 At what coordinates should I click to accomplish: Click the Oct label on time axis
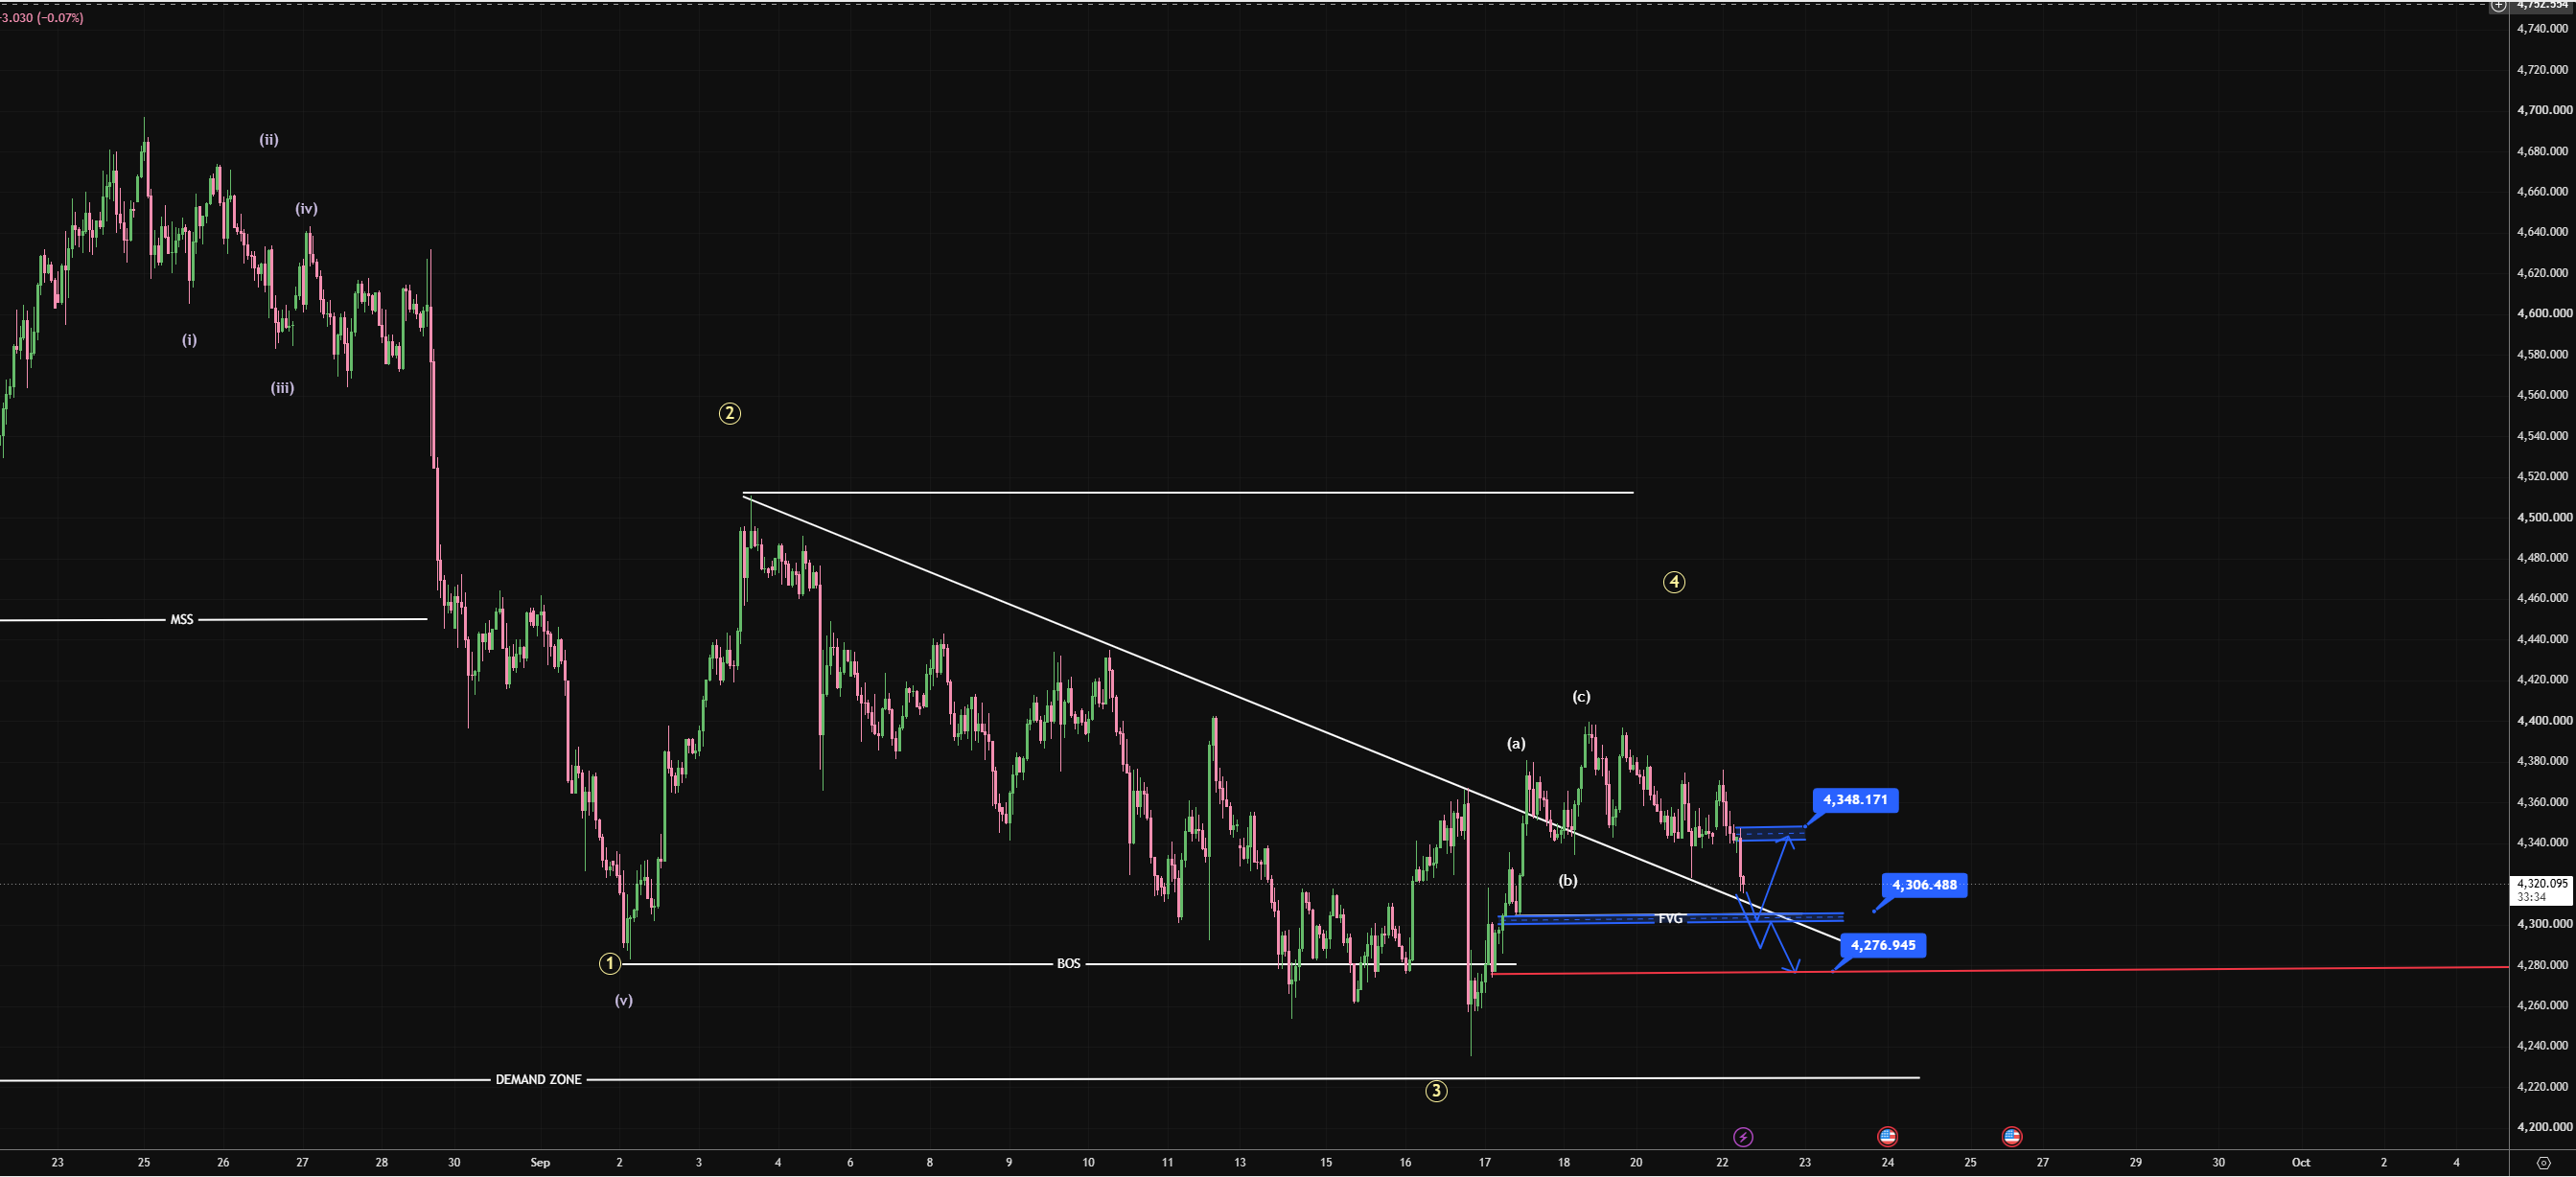pos(2301,1163)
